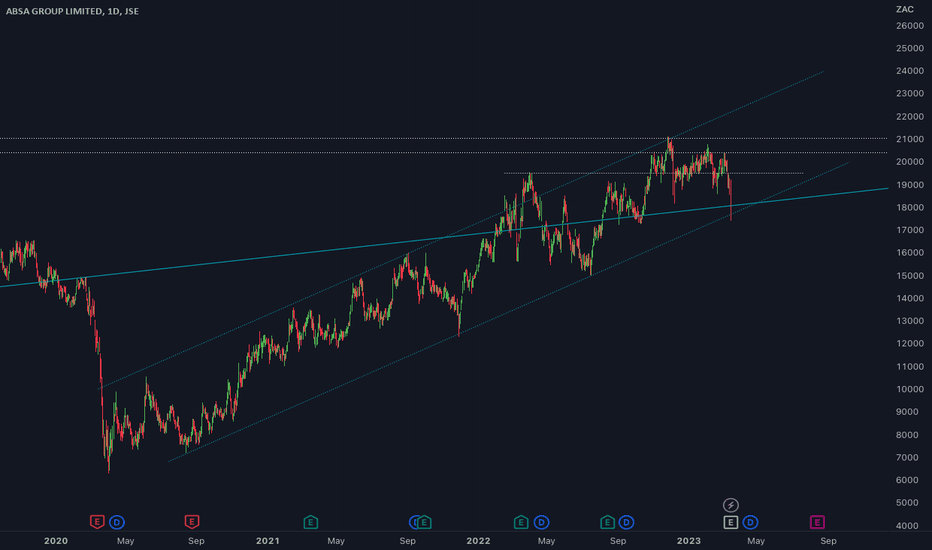Image resolution: width=932 pixels, height=550 pixels.
Task: Open red E earnings marker beside Sep 2020
Action: pyautogui.click(x=191, y=523)
